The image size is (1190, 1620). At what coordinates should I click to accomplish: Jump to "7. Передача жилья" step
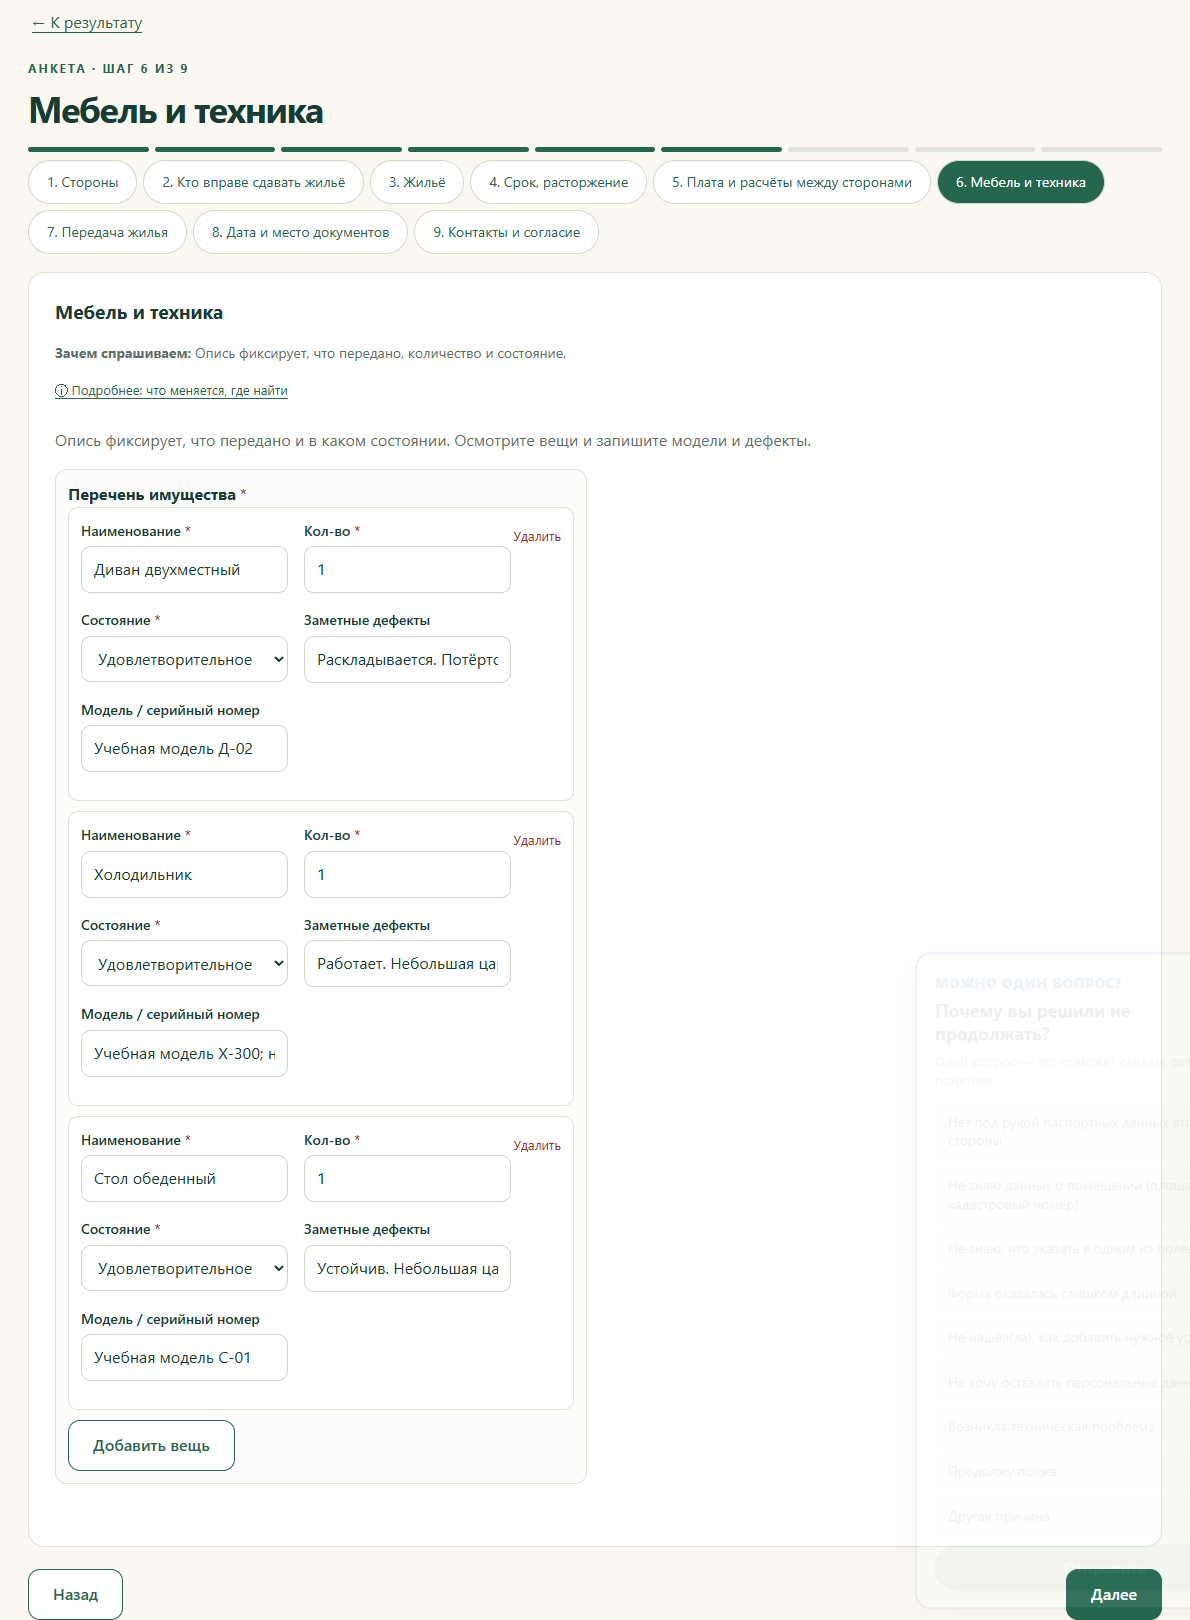(108, 232)
